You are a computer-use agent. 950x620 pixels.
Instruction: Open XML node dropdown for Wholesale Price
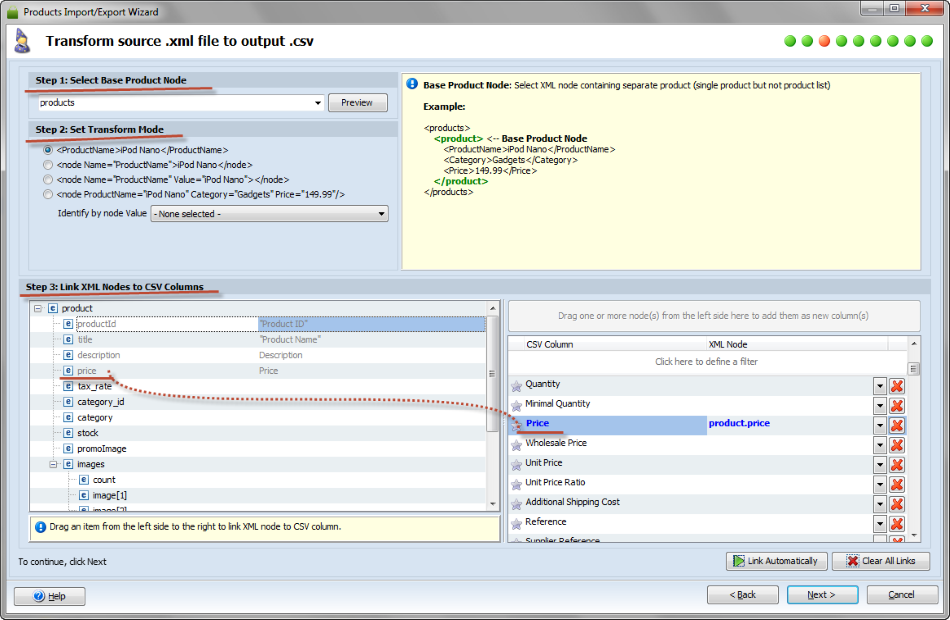[x=880, y=445]
